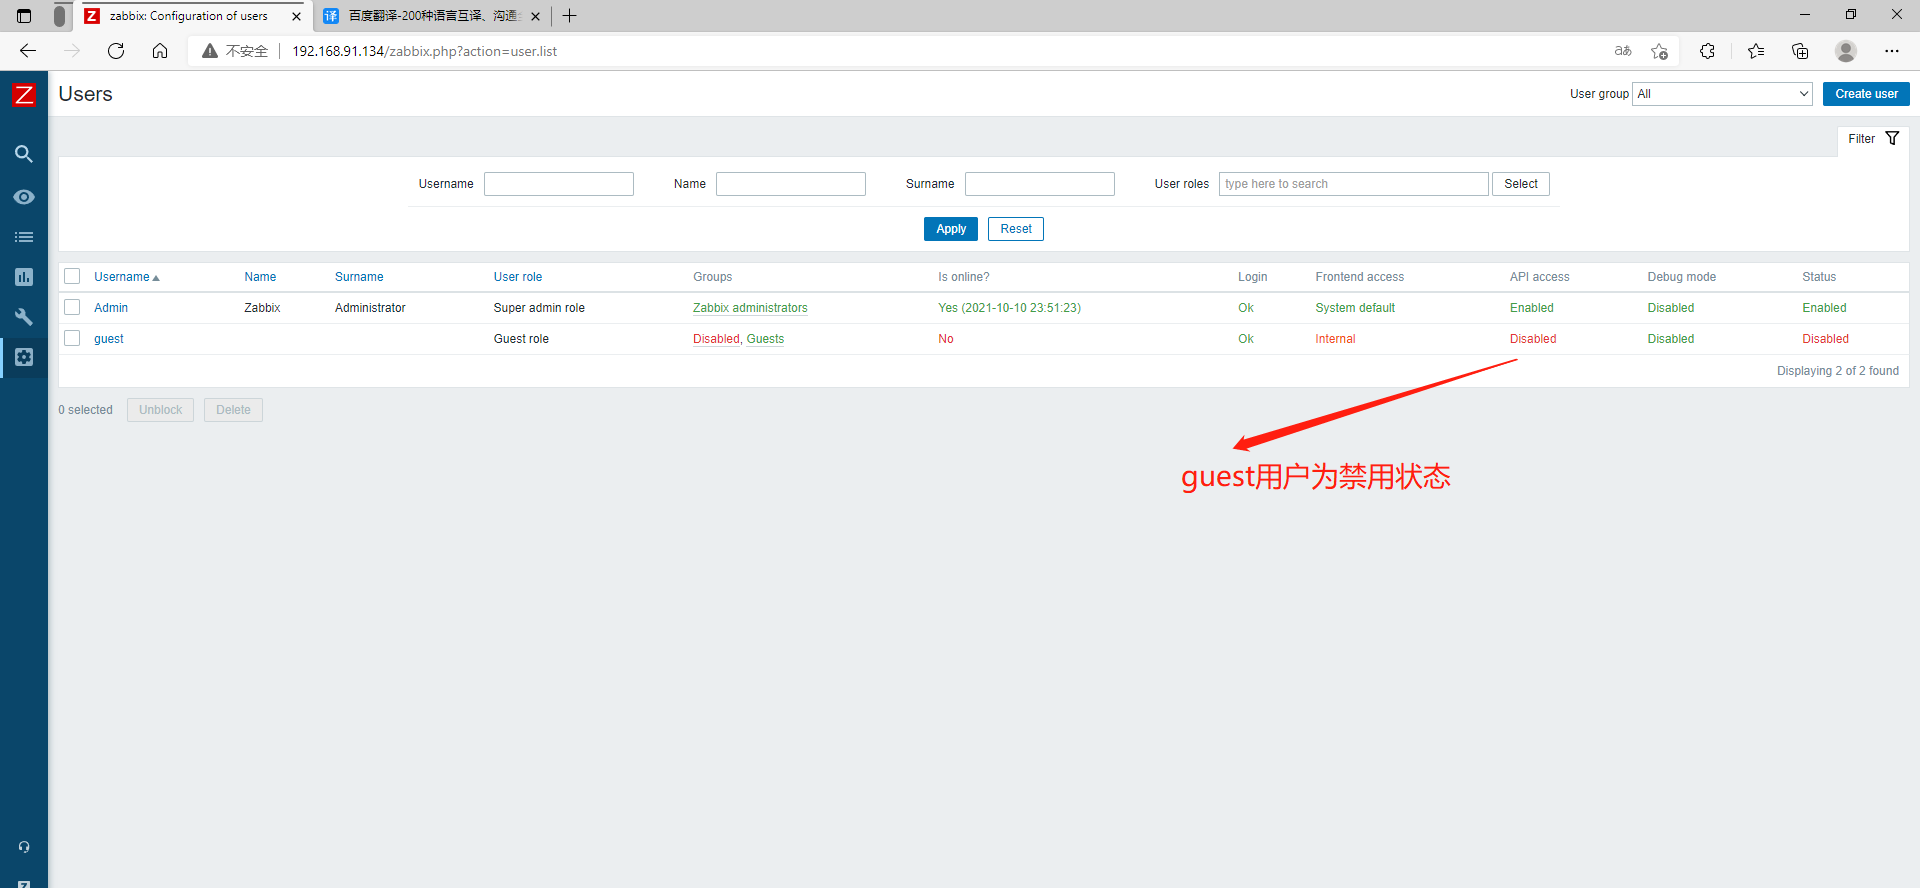Open the Admin user link
Viewport: 1920px width, 888px height.
tap(111, 308)
